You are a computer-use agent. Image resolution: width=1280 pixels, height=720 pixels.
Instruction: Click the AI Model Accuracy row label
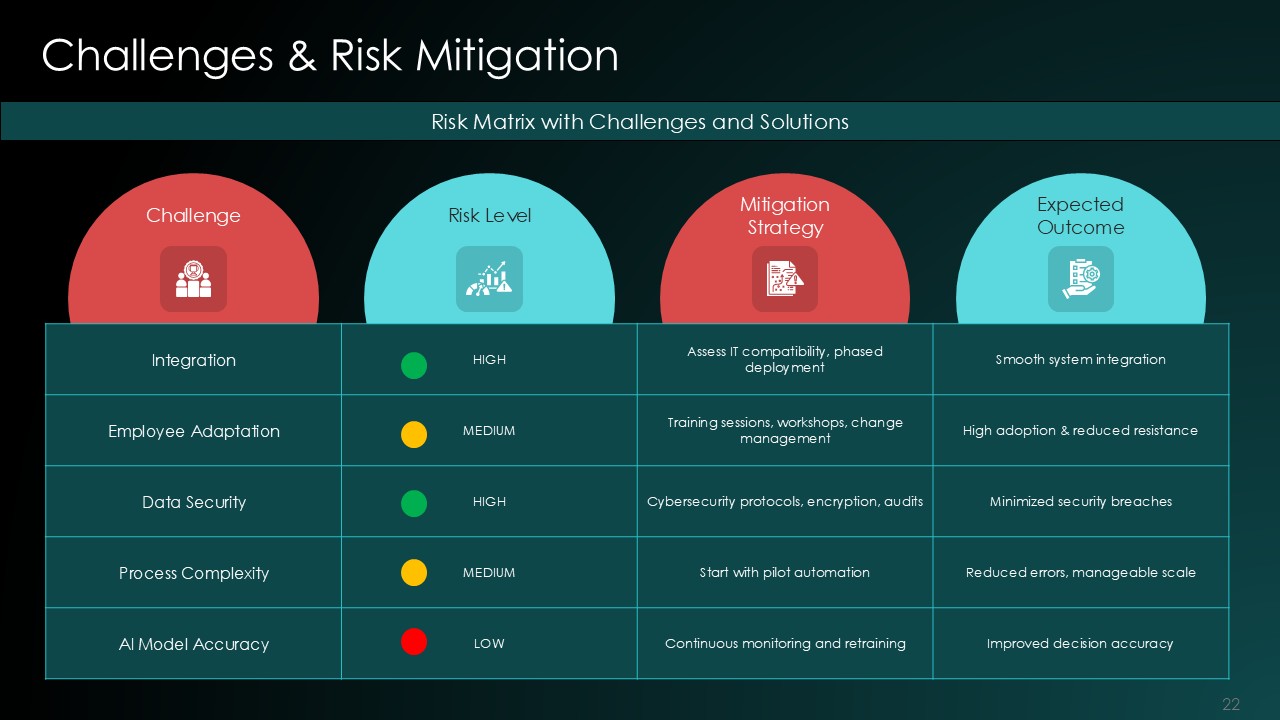tap(193, 644)
